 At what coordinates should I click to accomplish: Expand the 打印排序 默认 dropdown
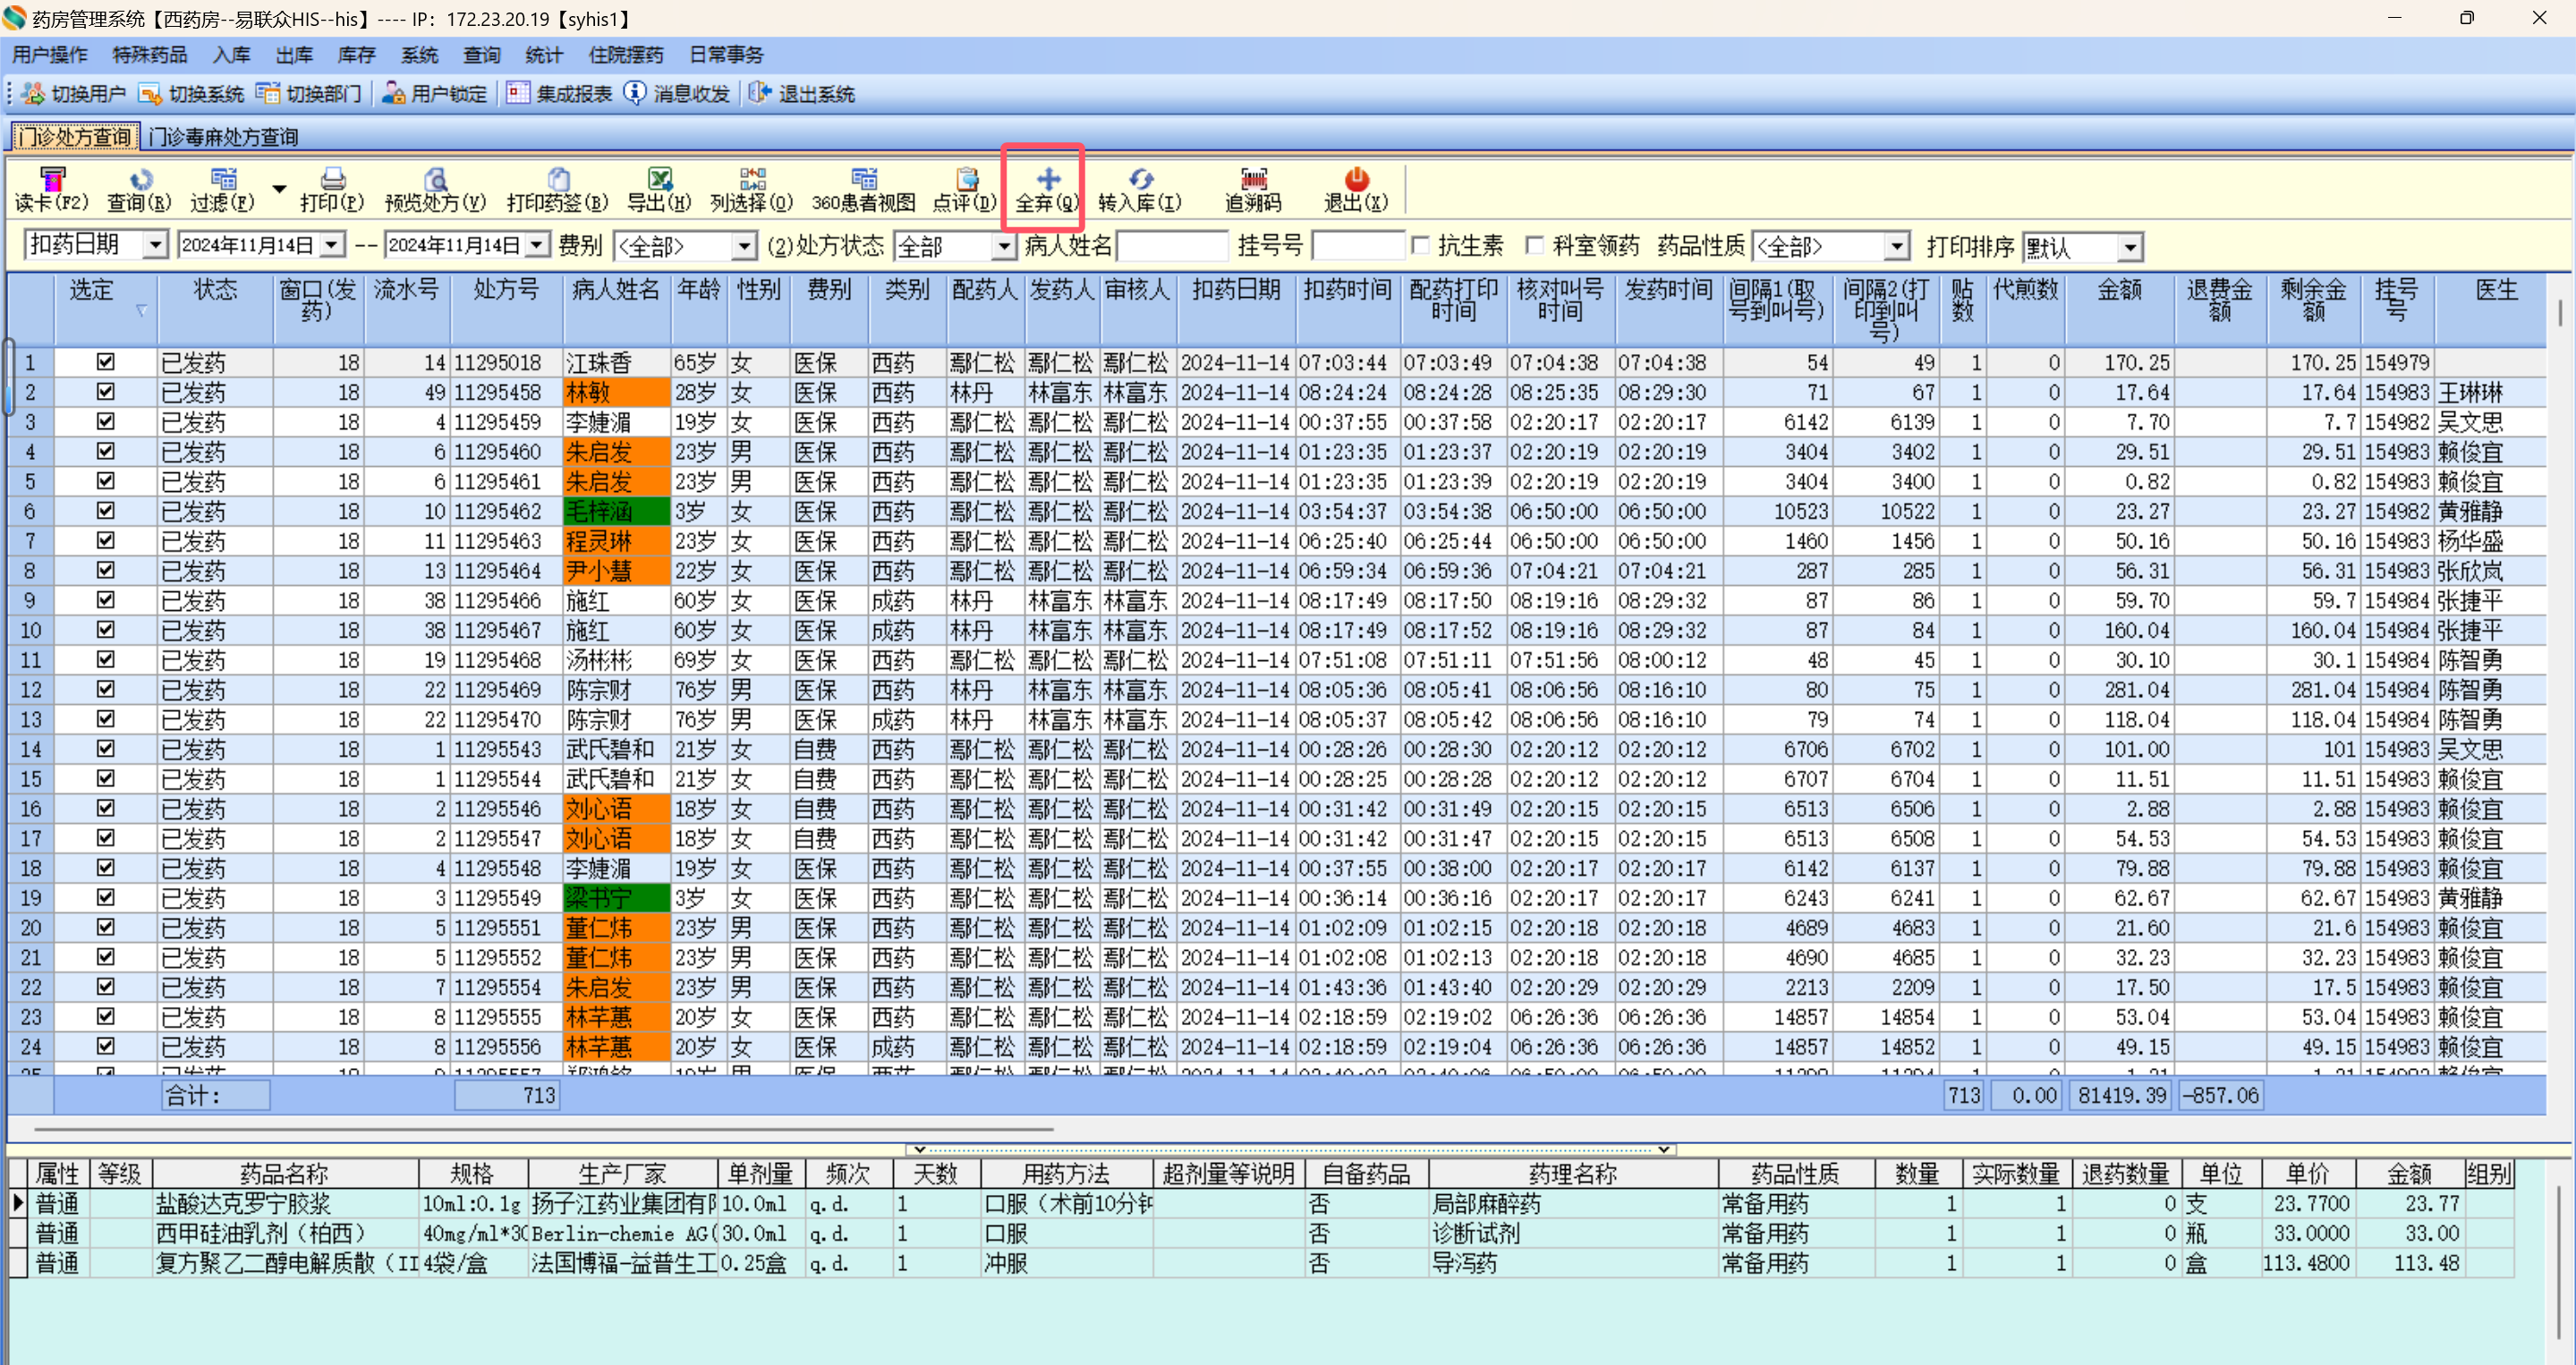pyautogui.click(x=2131, y=247)
